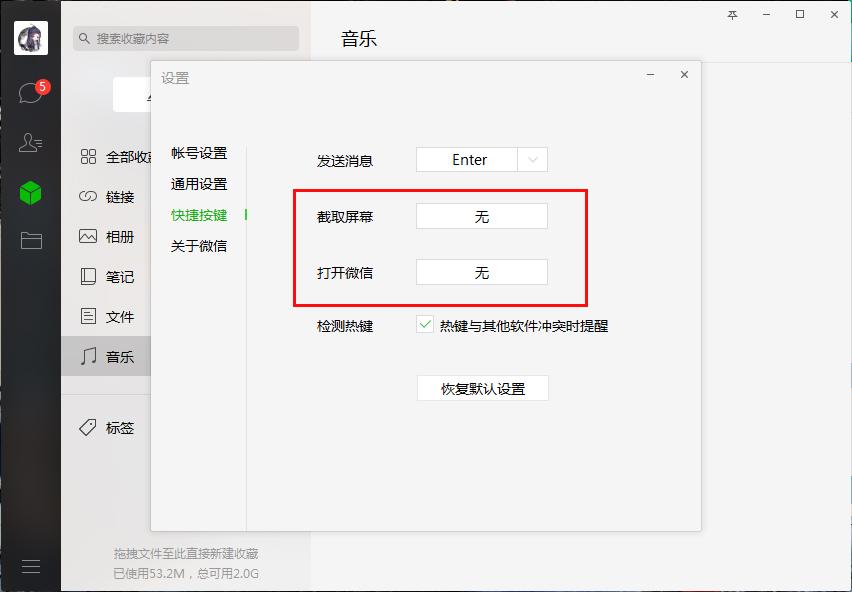852x592 pixels.
Task: Click the 截取屏幕 shortcut input showing 无
Action: pyautogui.click(x=481, y=215)
